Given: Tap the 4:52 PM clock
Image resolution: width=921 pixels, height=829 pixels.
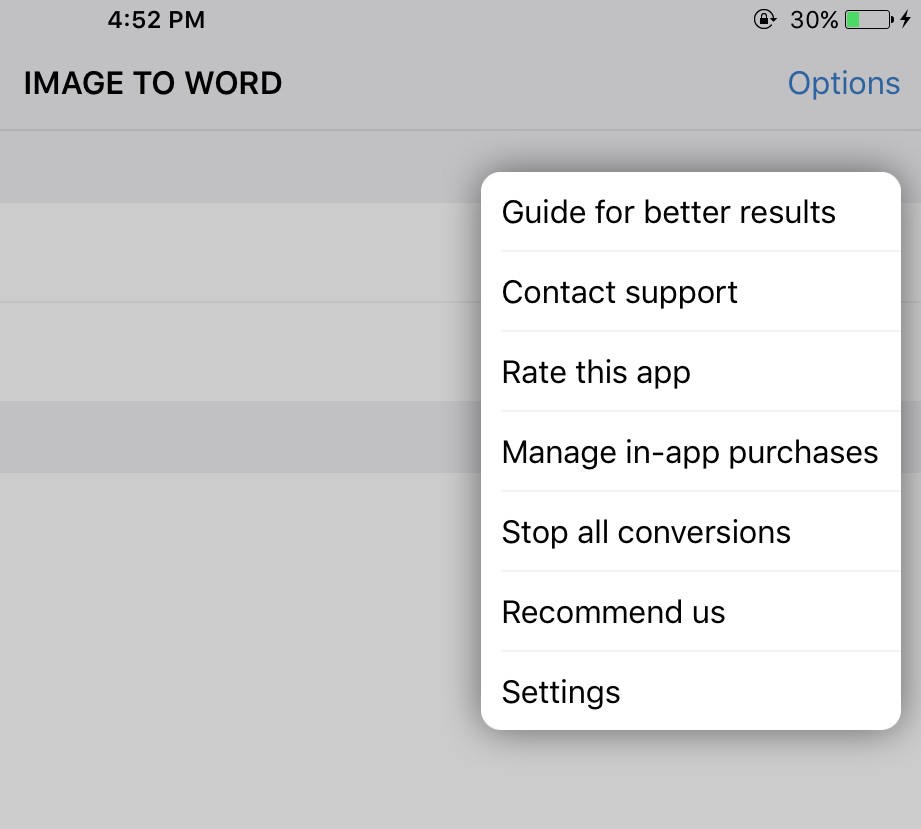Looking at the screenshot, I should click(x=156, y=20).
